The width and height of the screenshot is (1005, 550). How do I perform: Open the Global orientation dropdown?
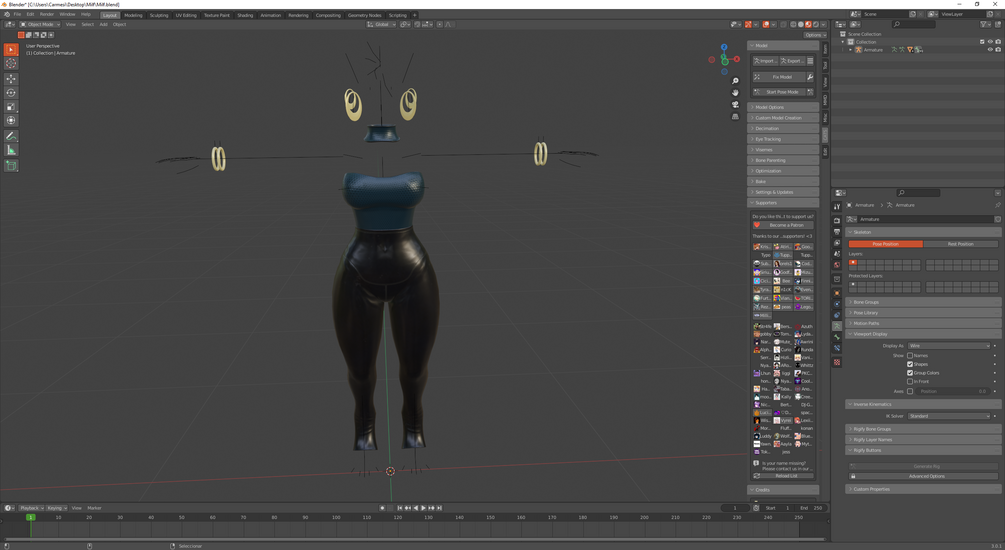pyautogui.click(x=381, y=24)
